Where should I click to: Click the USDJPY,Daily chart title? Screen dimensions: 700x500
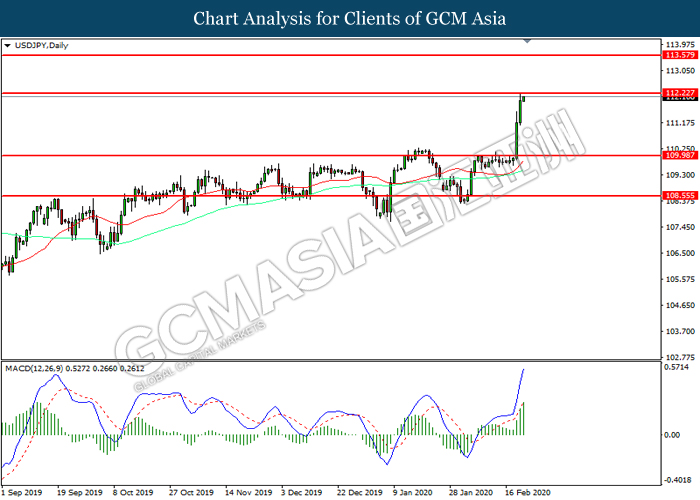[41, 46]
